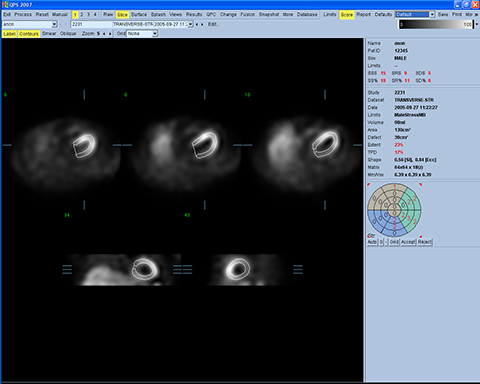Click the Exit button in the toolbar
Viewport: 480px width, 384px height.
coord(7,14)
